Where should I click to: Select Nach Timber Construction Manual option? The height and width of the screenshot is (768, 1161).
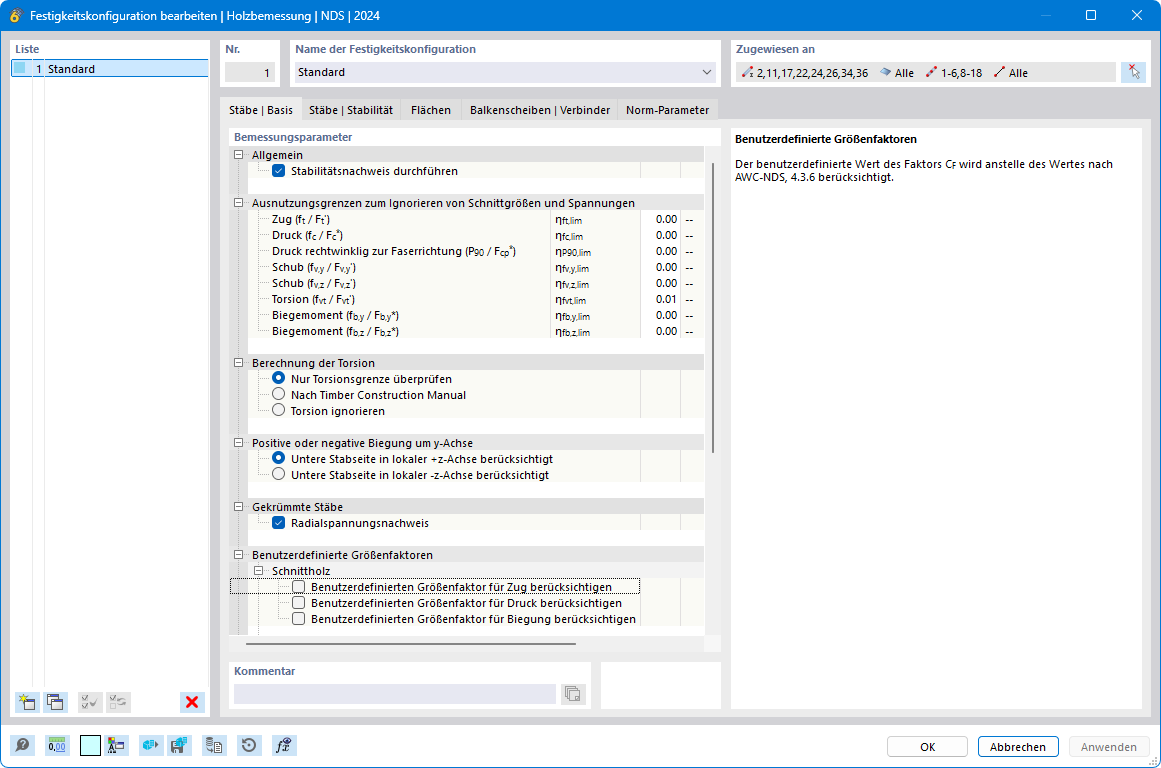click(278, 394)
